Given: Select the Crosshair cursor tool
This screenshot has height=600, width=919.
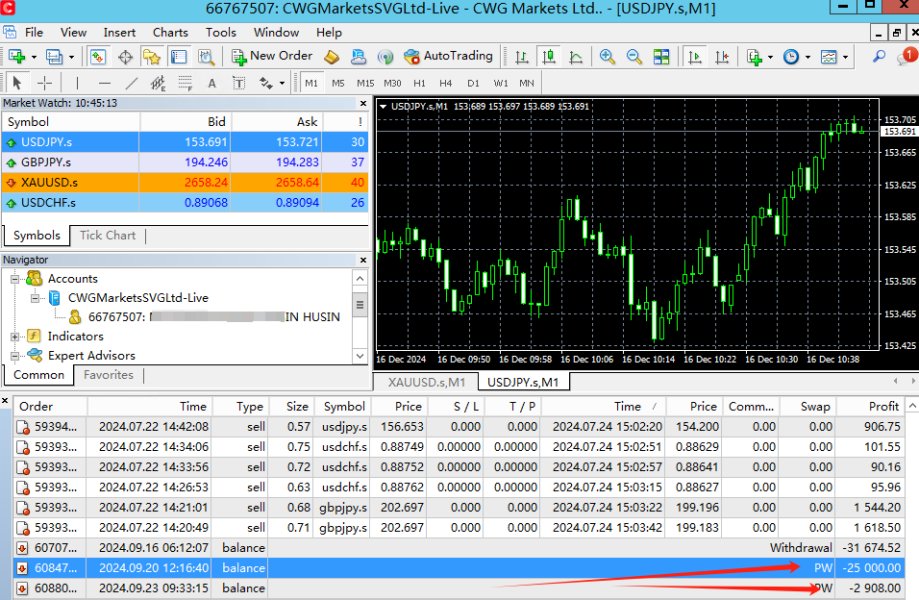Looking at the screenshot, I should [x=44, y=83].
